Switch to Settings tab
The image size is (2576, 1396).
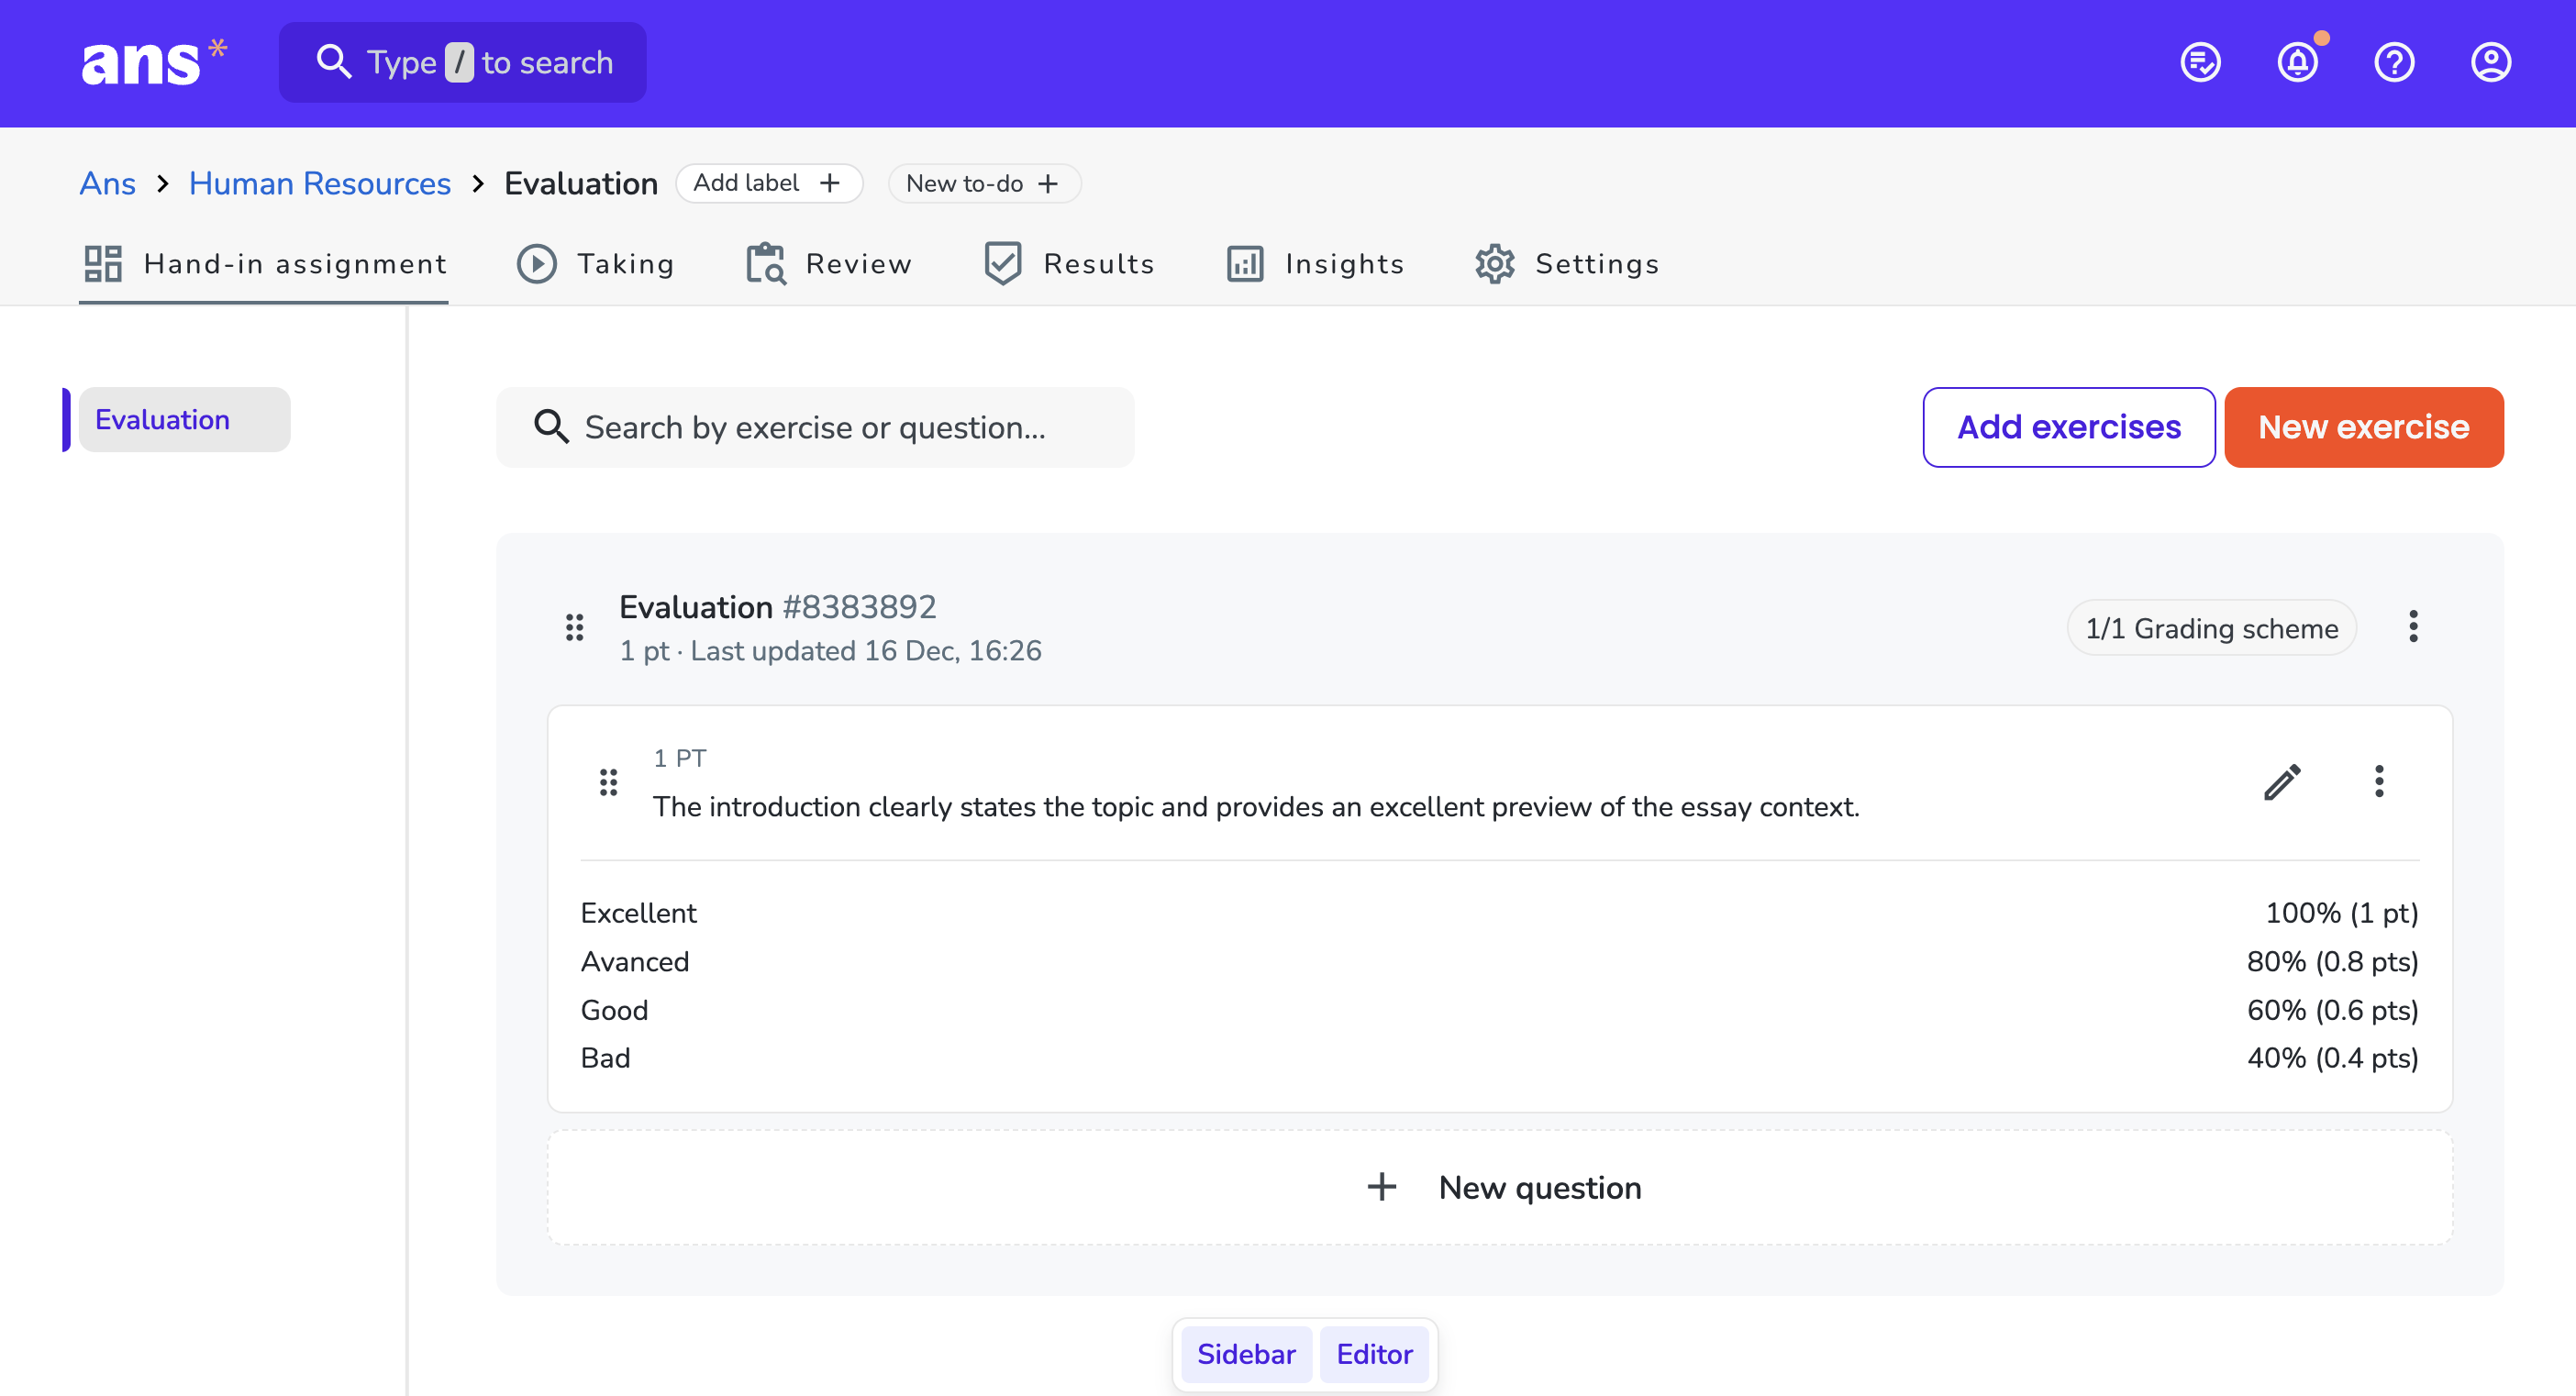coord(1567,264)
